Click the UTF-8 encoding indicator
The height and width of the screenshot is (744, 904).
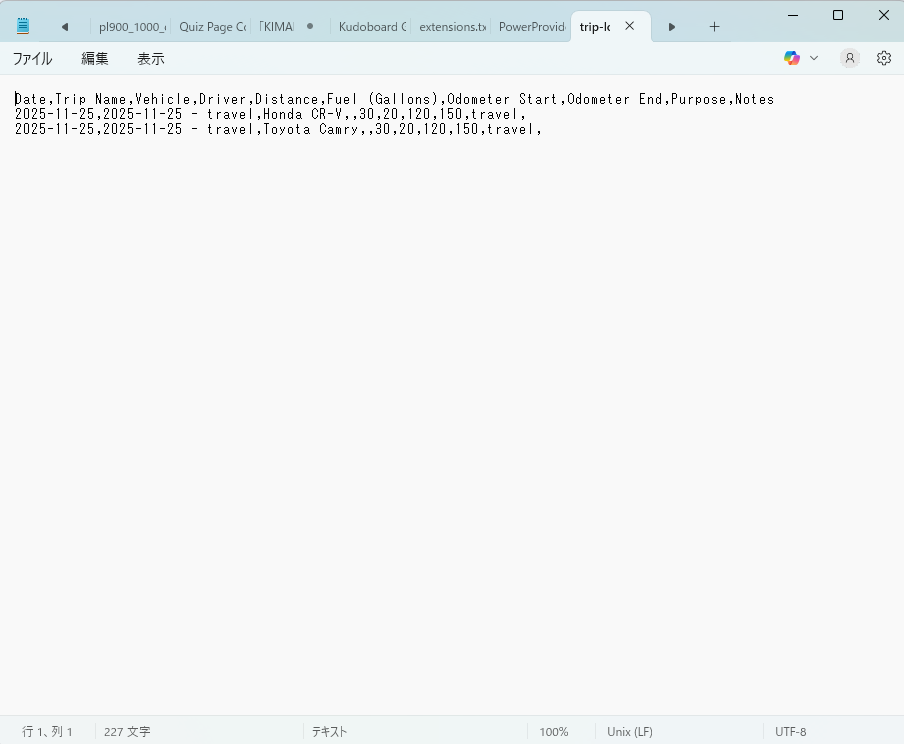[x=790, y=731]
